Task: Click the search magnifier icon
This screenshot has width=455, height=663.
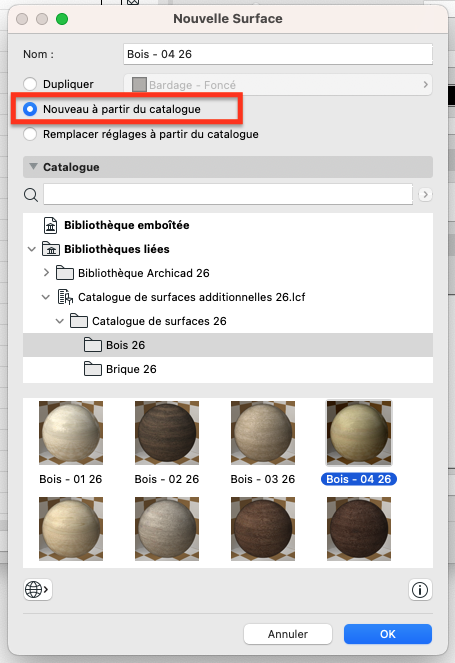Action: (x=31, y=195)
